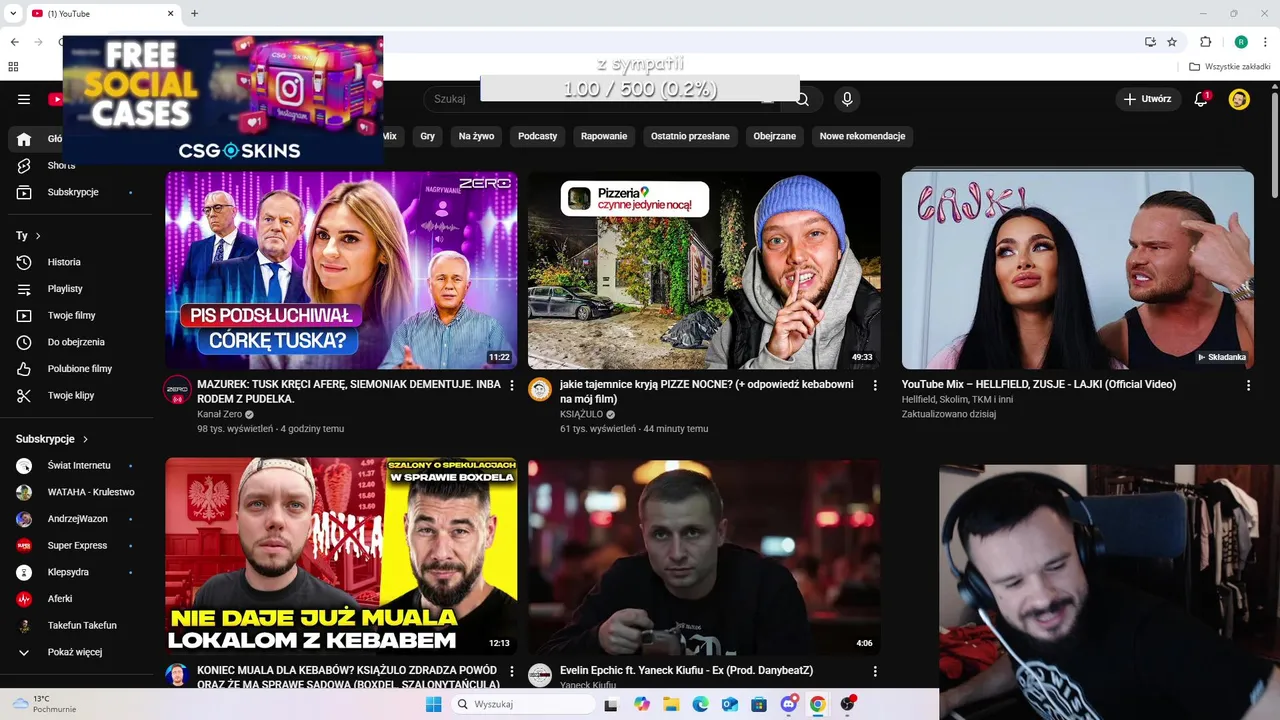The width and height of the screenshot is (1280, 720).
Task: Select the Ostatnio przesłane filter chip
Action: (690, 136)
